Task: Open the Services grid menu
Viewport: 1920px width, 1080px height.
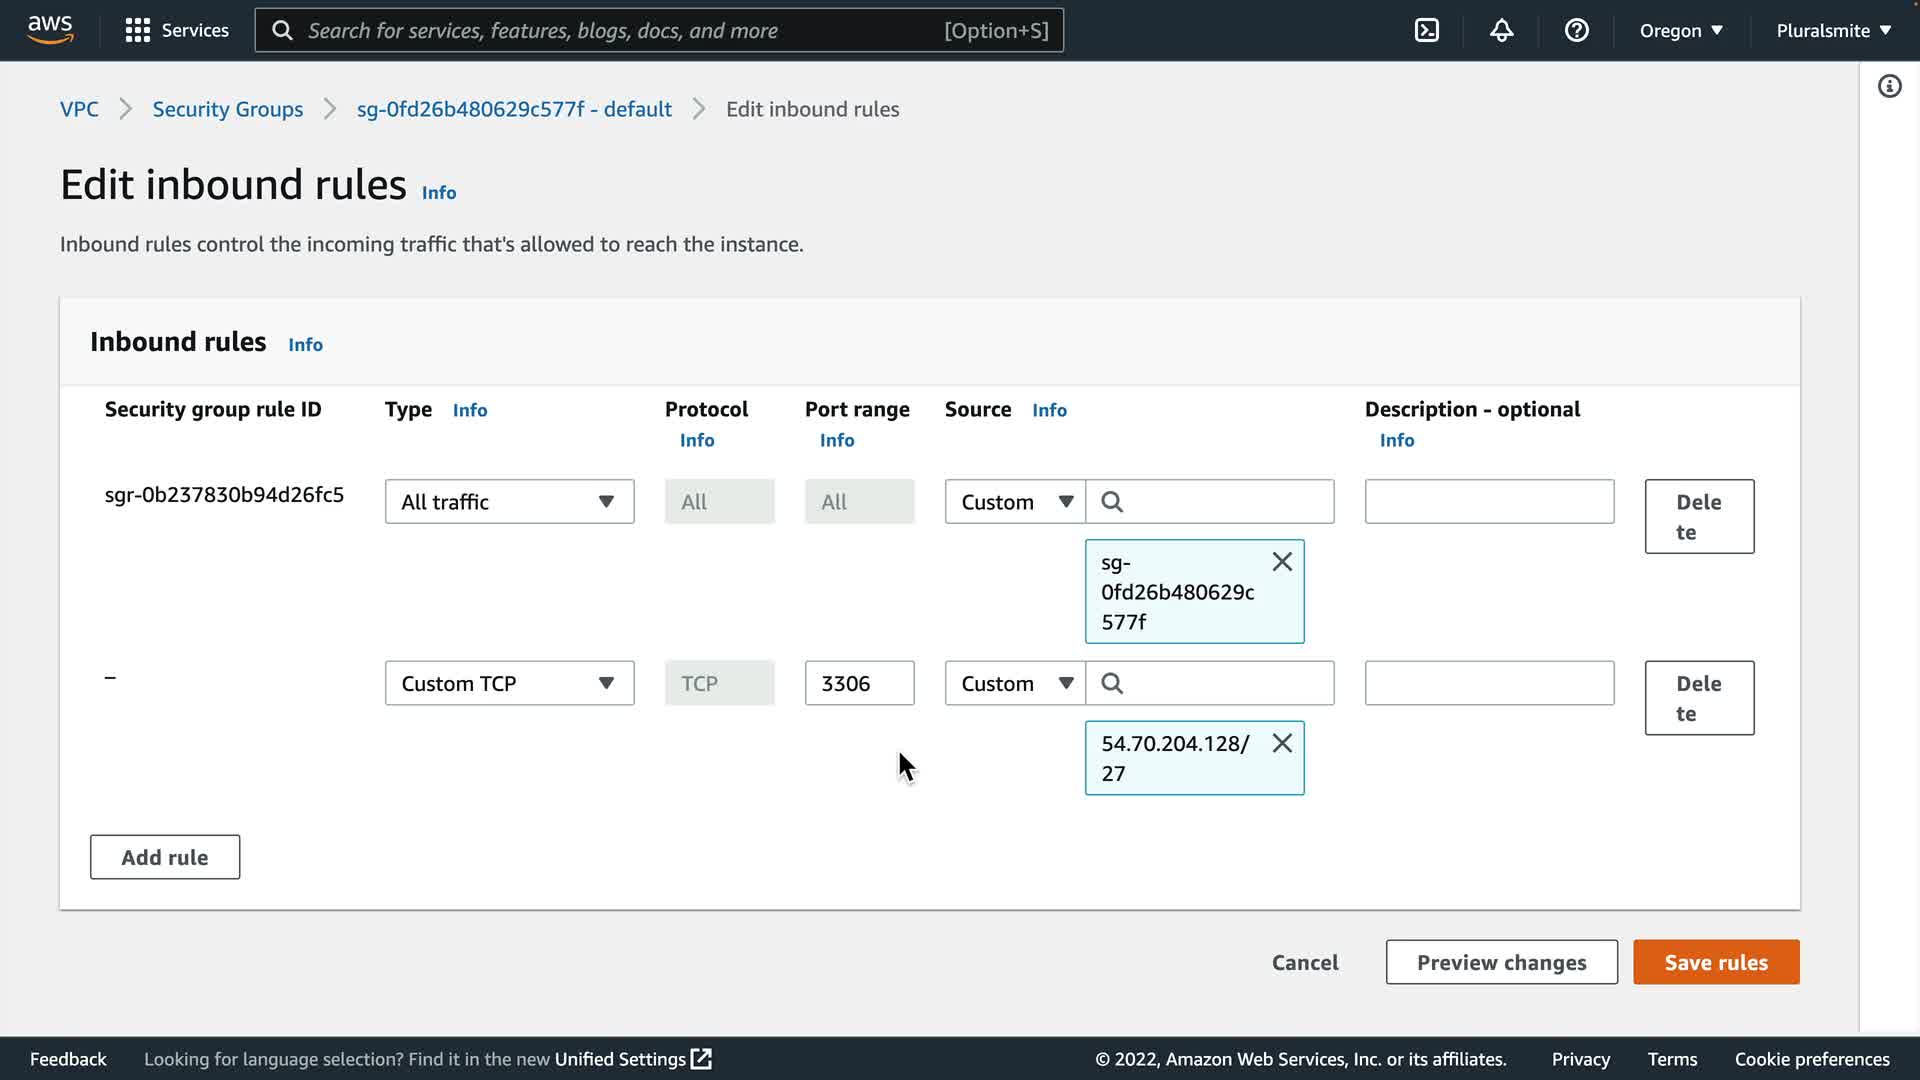Action: (177, 30)
